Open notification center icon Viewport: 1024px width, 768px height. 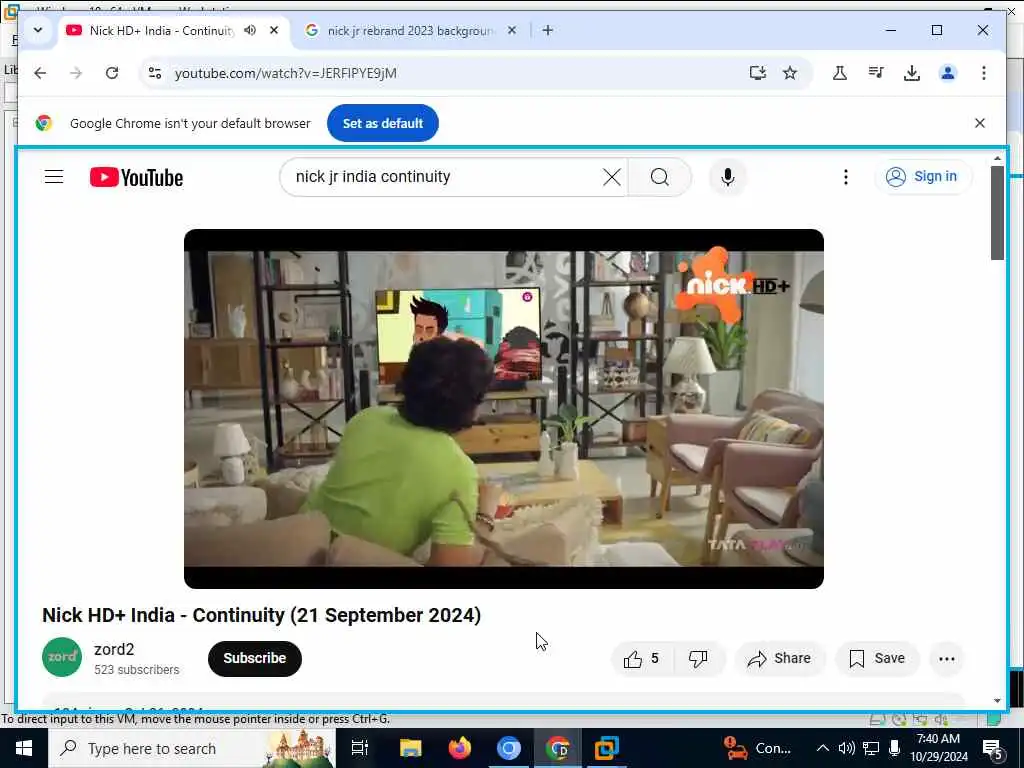coord(993,749)
